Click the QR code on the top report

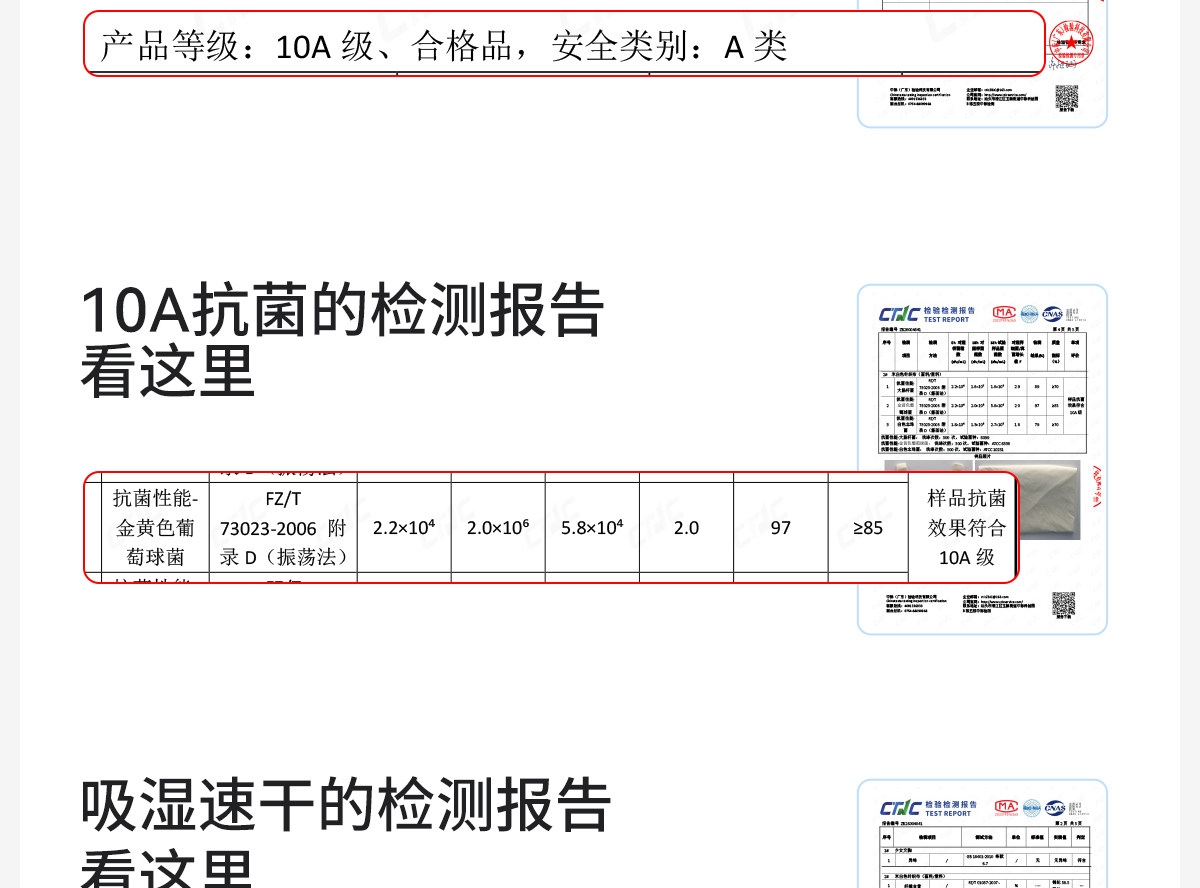click(x=1067, y=98)
